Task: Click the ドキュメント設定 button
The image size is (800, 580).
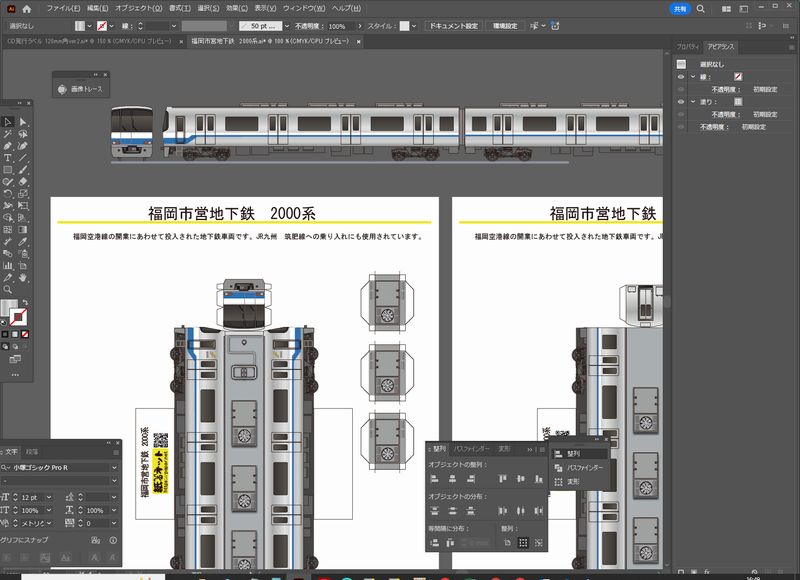Action: [x=454, y=25]
